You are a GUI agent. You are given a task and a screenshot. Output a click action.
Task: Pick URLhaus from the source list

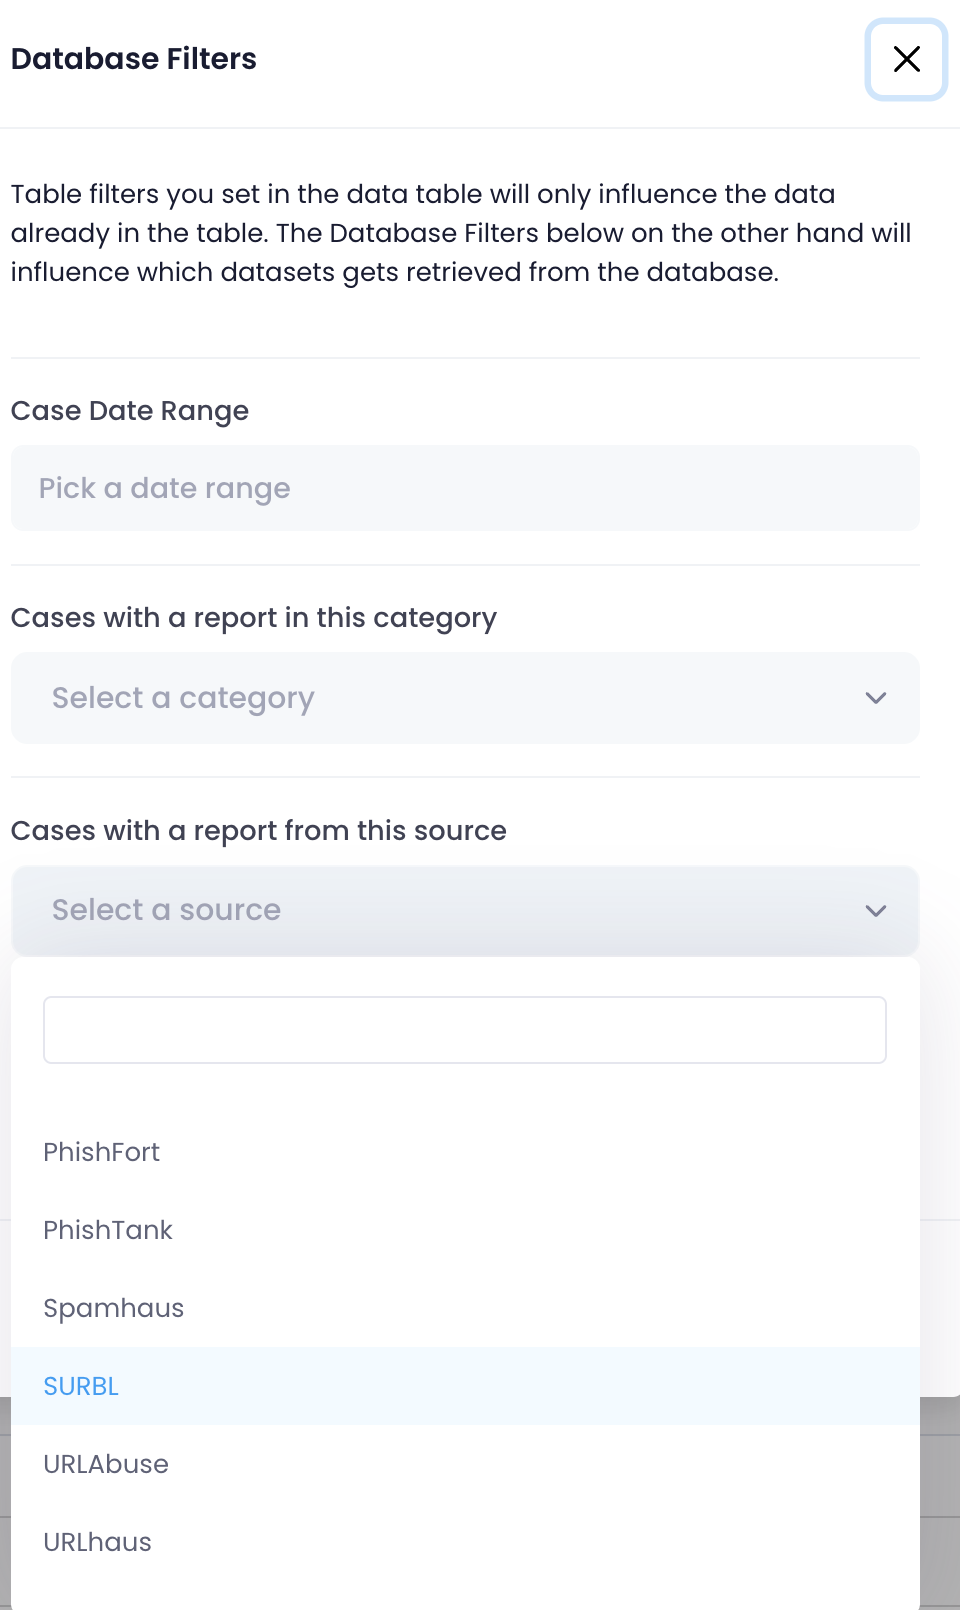[x=98, y=1542]
